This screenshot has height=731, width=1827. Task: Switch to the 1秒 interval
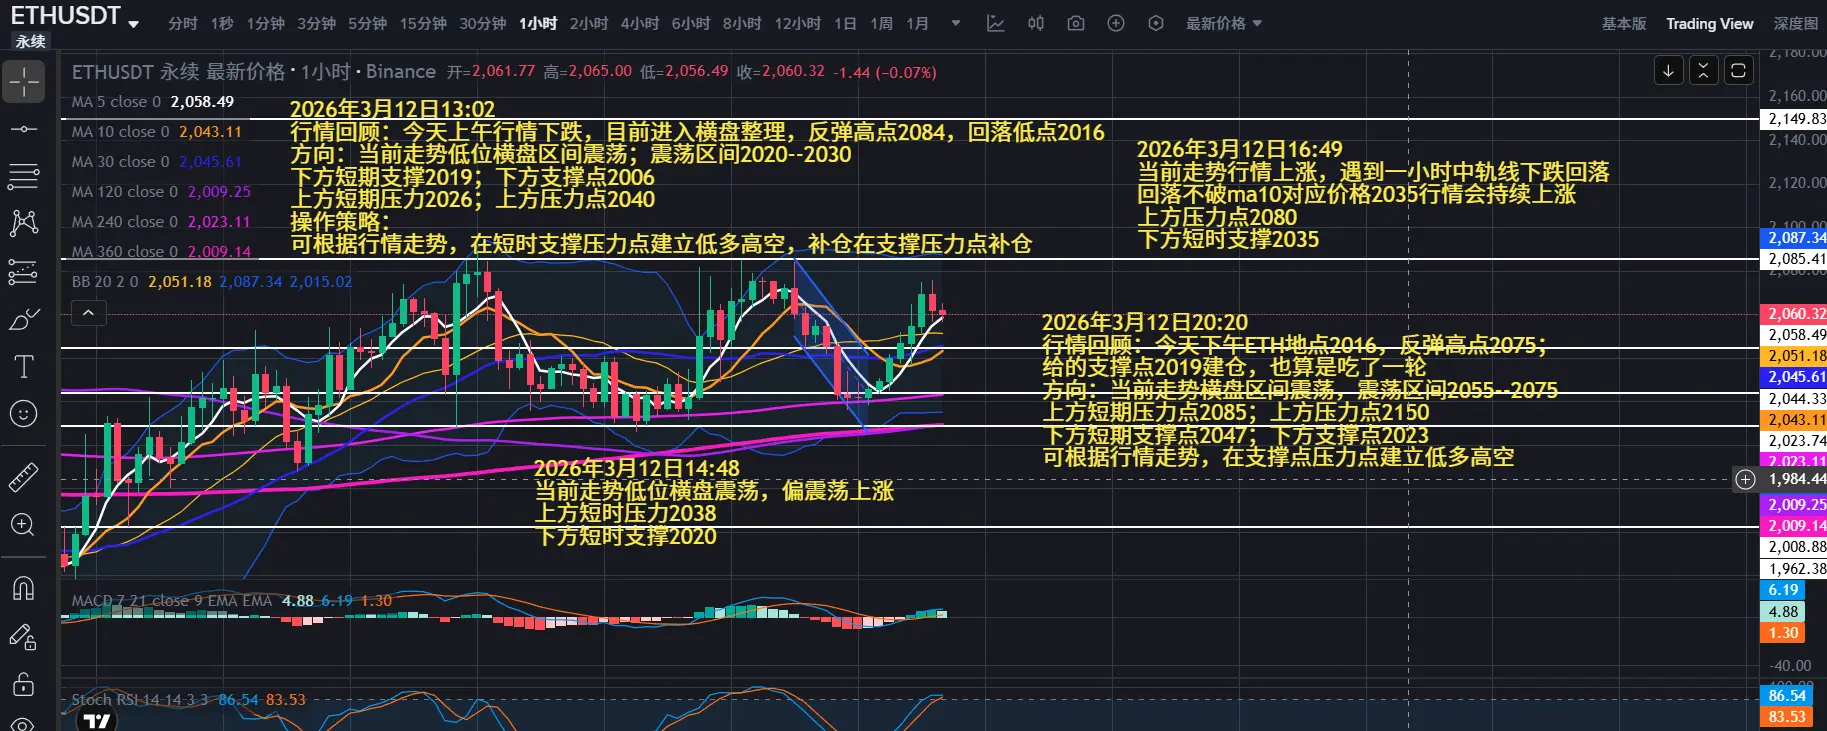click(223, 23)
